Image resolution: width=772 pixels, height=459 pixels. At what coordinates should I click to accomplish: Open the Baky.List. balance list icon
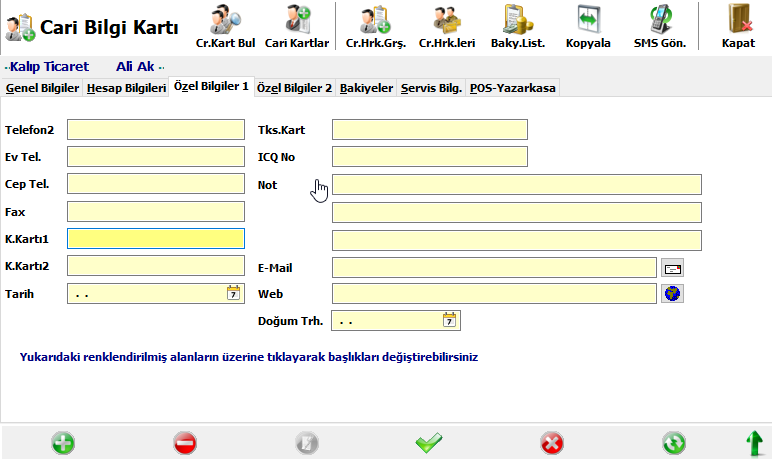[x=517, y=27]
